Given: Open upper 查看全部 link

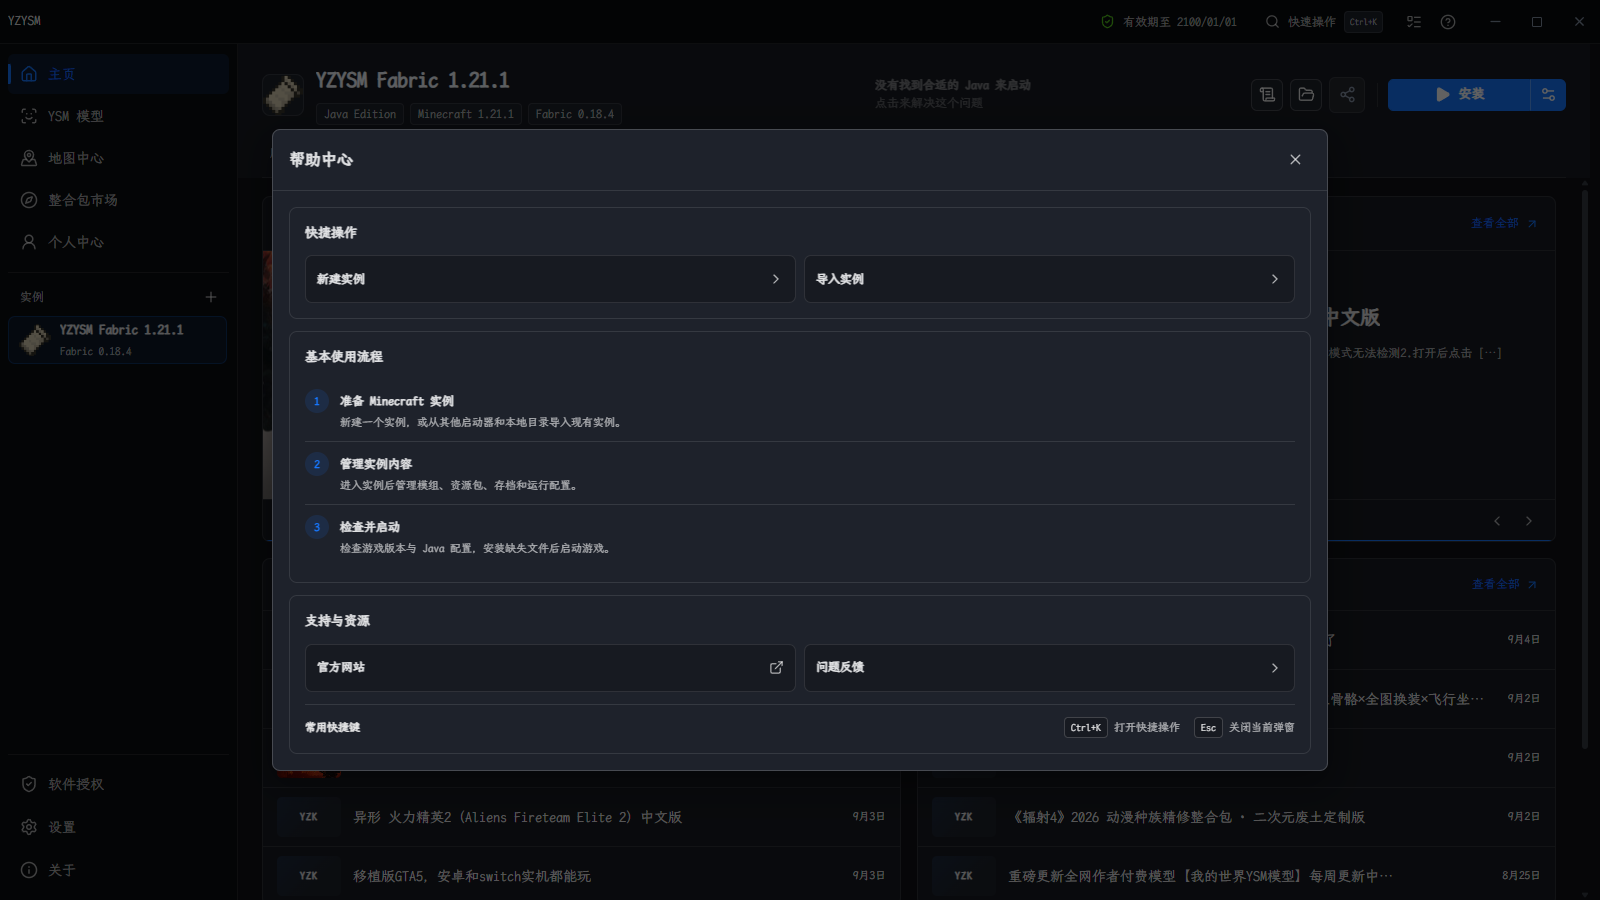Looking at the screenshot, I should 1504,223.
